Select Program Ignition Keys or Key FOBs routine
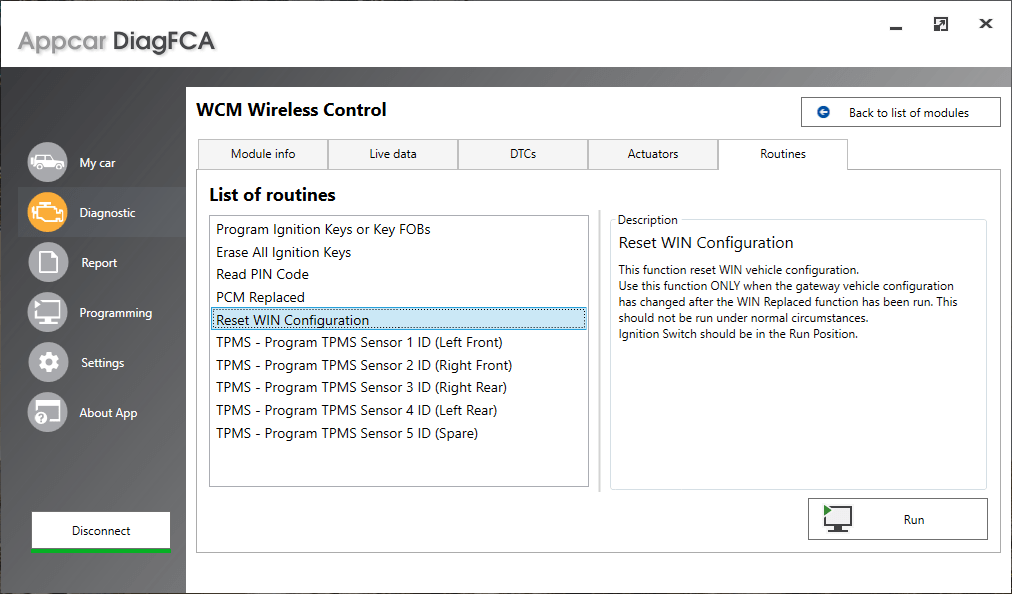This screenshot has height=594, width=1012. coord(323,229)
